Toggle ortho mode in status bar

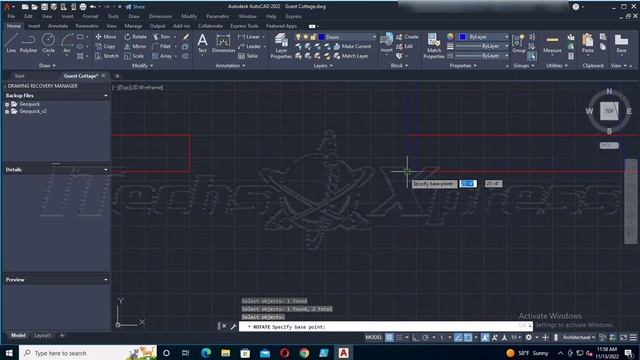416,337
